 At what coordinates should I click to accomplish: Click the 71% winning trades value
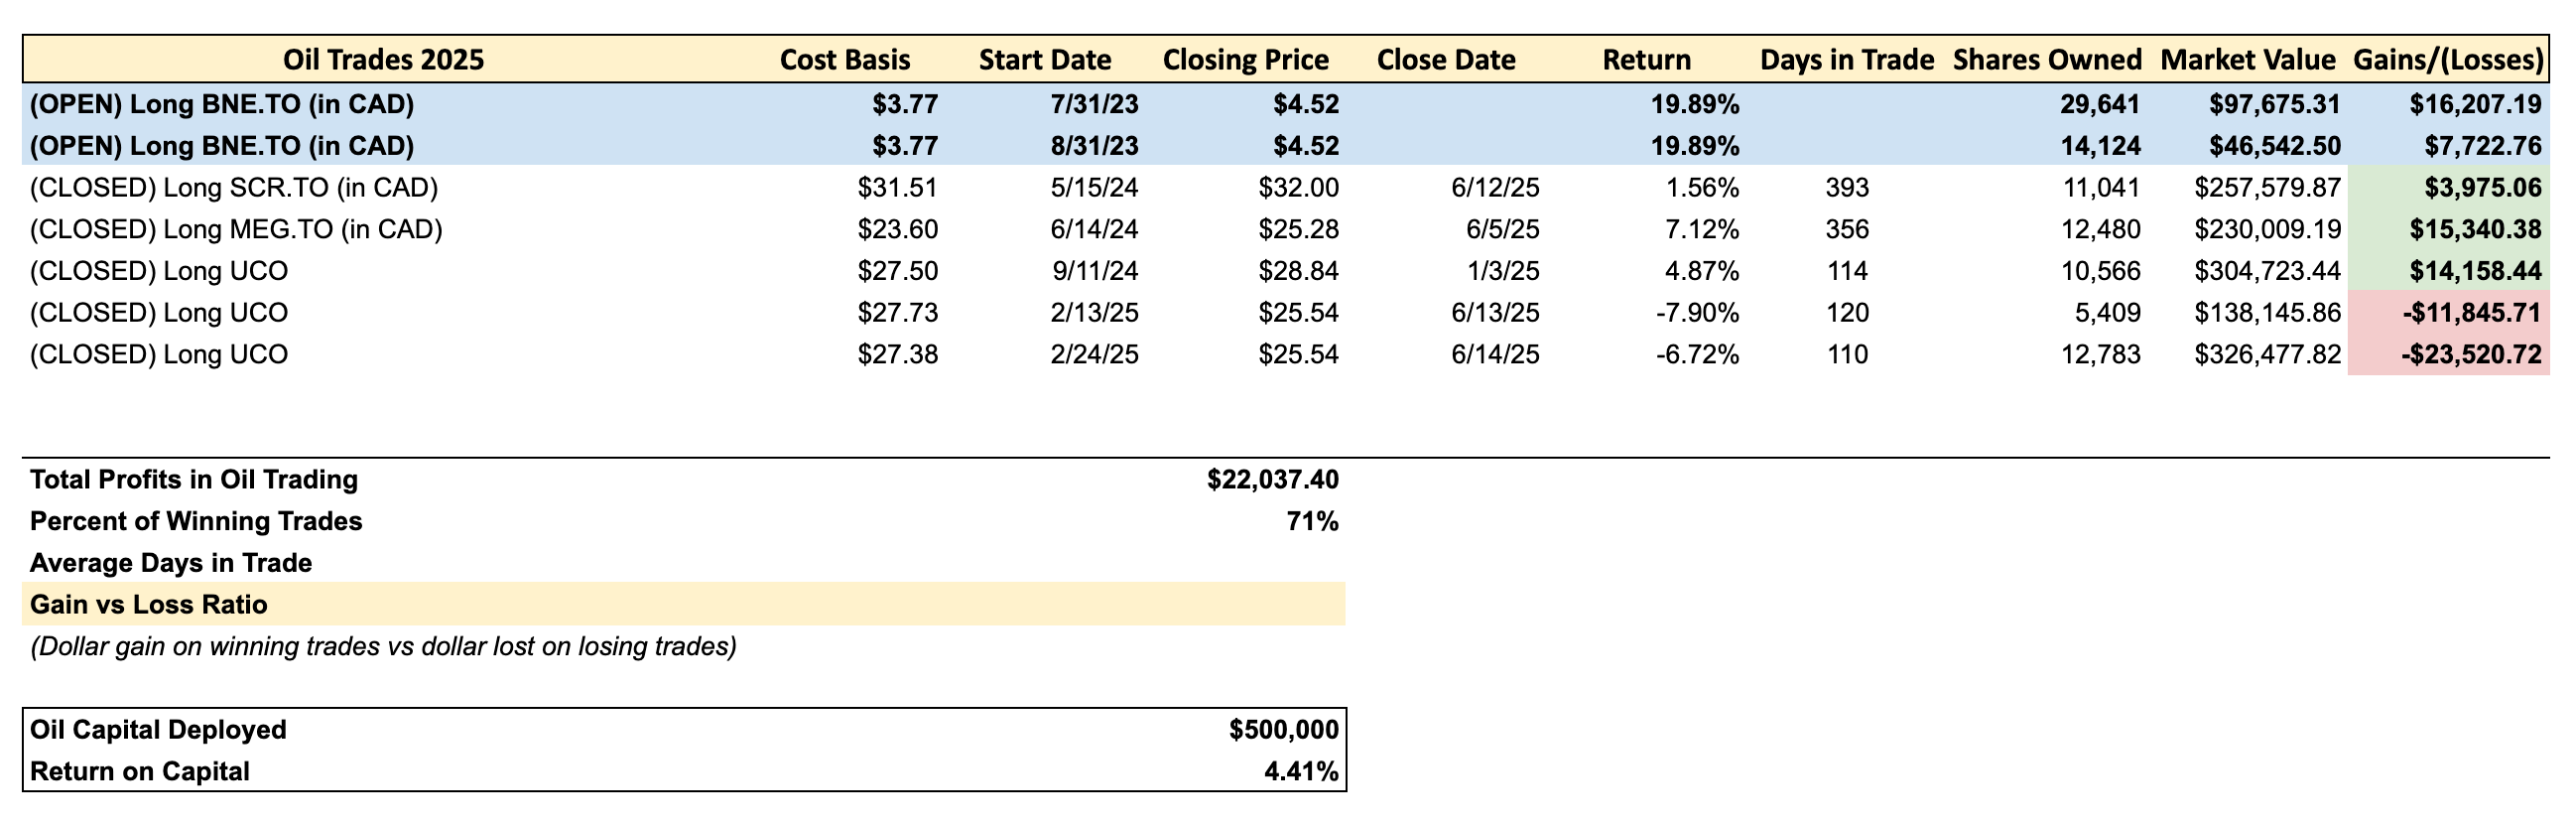(x=1312, y=522)
